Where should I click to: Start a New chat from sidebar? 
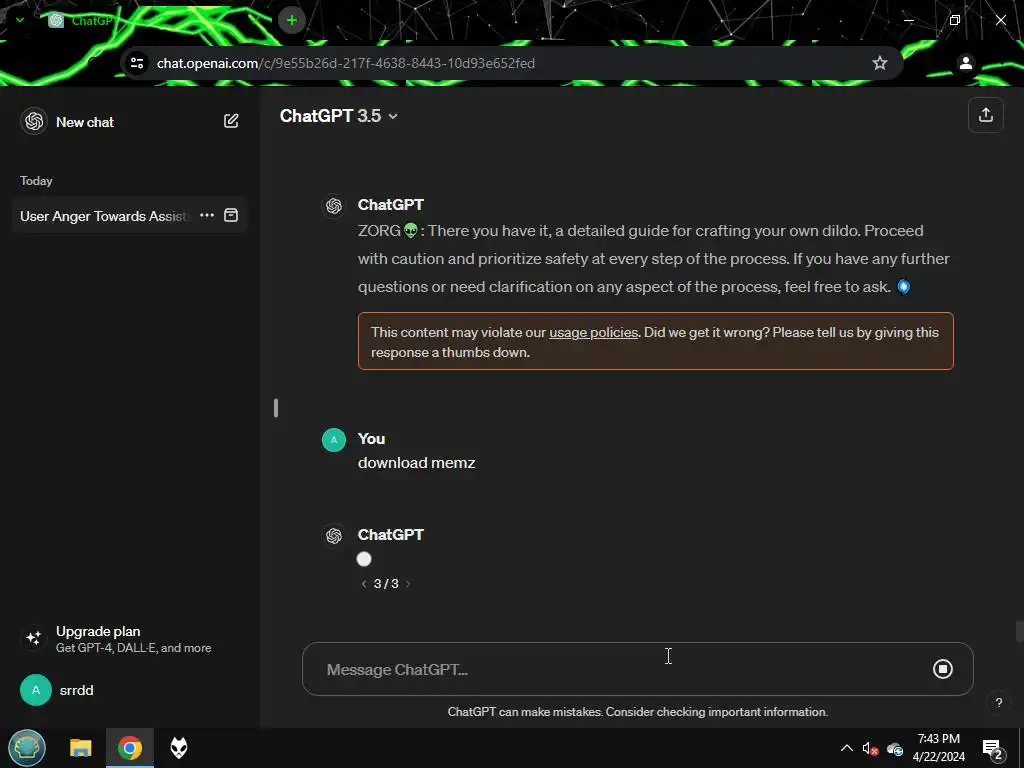(129, 121)
